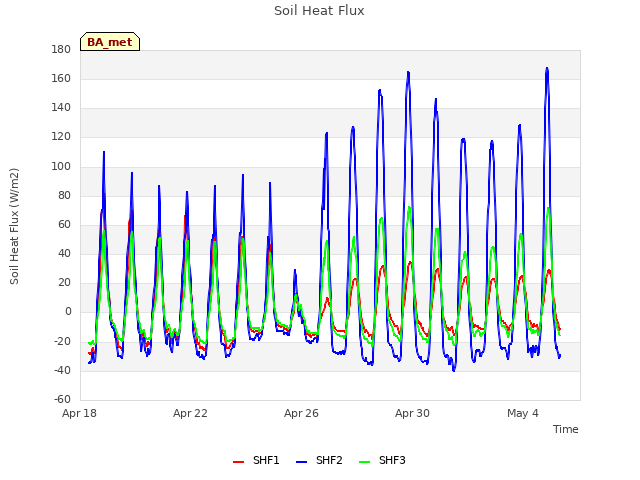Screen dimensions: 640x480
Task: Click the 140 y-axis tick label
Action: pyautogui.click(x=61, y=108)
